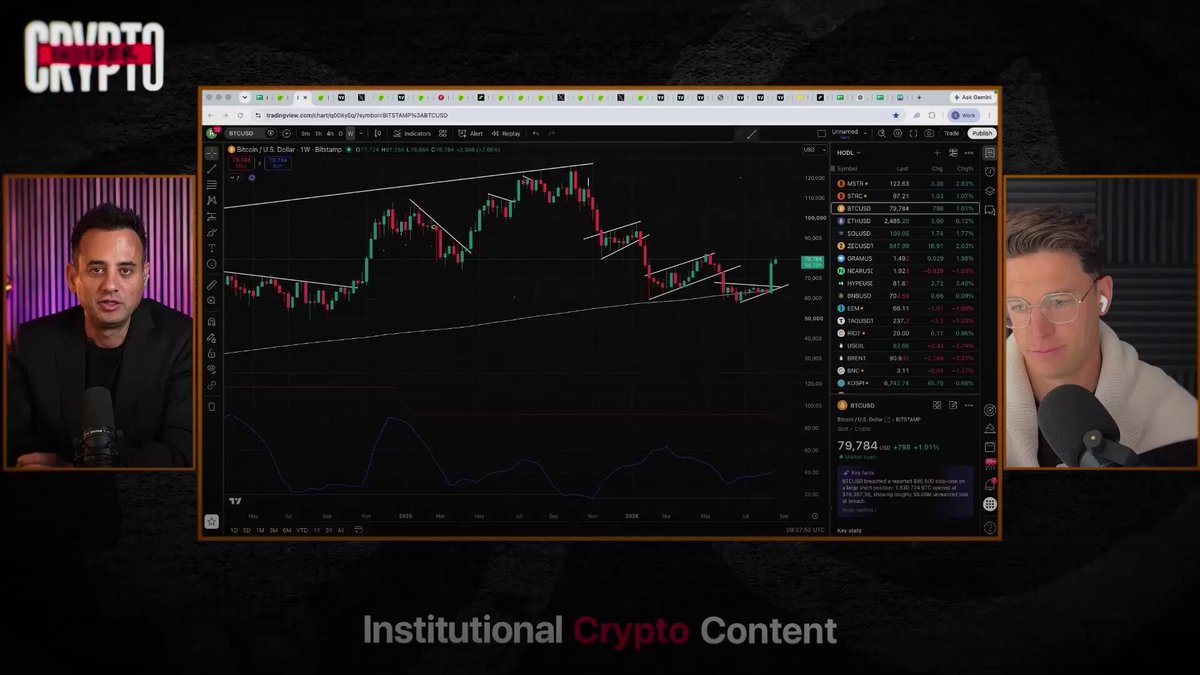This screenshot has height=675, width=1200.
Task: Select HYPEUSD row in the watchlist
Action: tap(906, 283)
